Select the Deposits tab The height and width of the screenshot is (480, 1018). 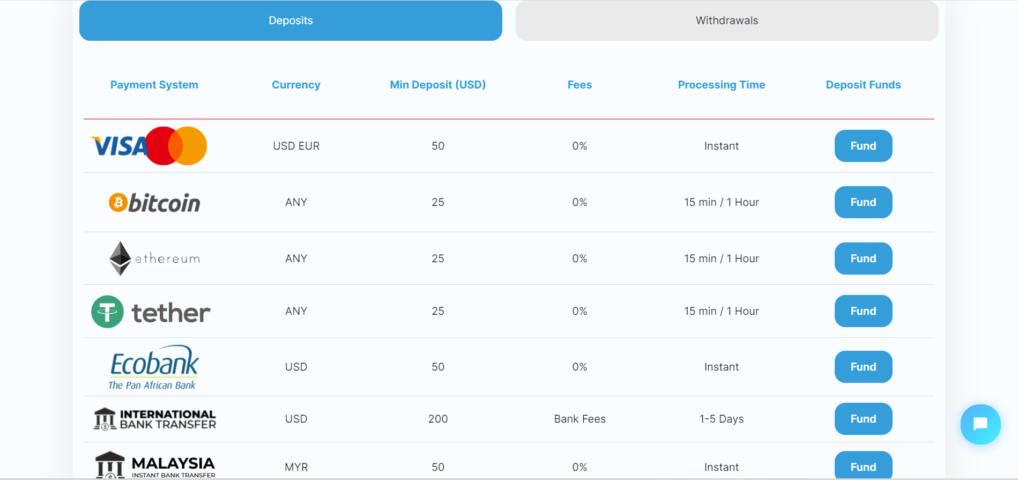[291, 21]
